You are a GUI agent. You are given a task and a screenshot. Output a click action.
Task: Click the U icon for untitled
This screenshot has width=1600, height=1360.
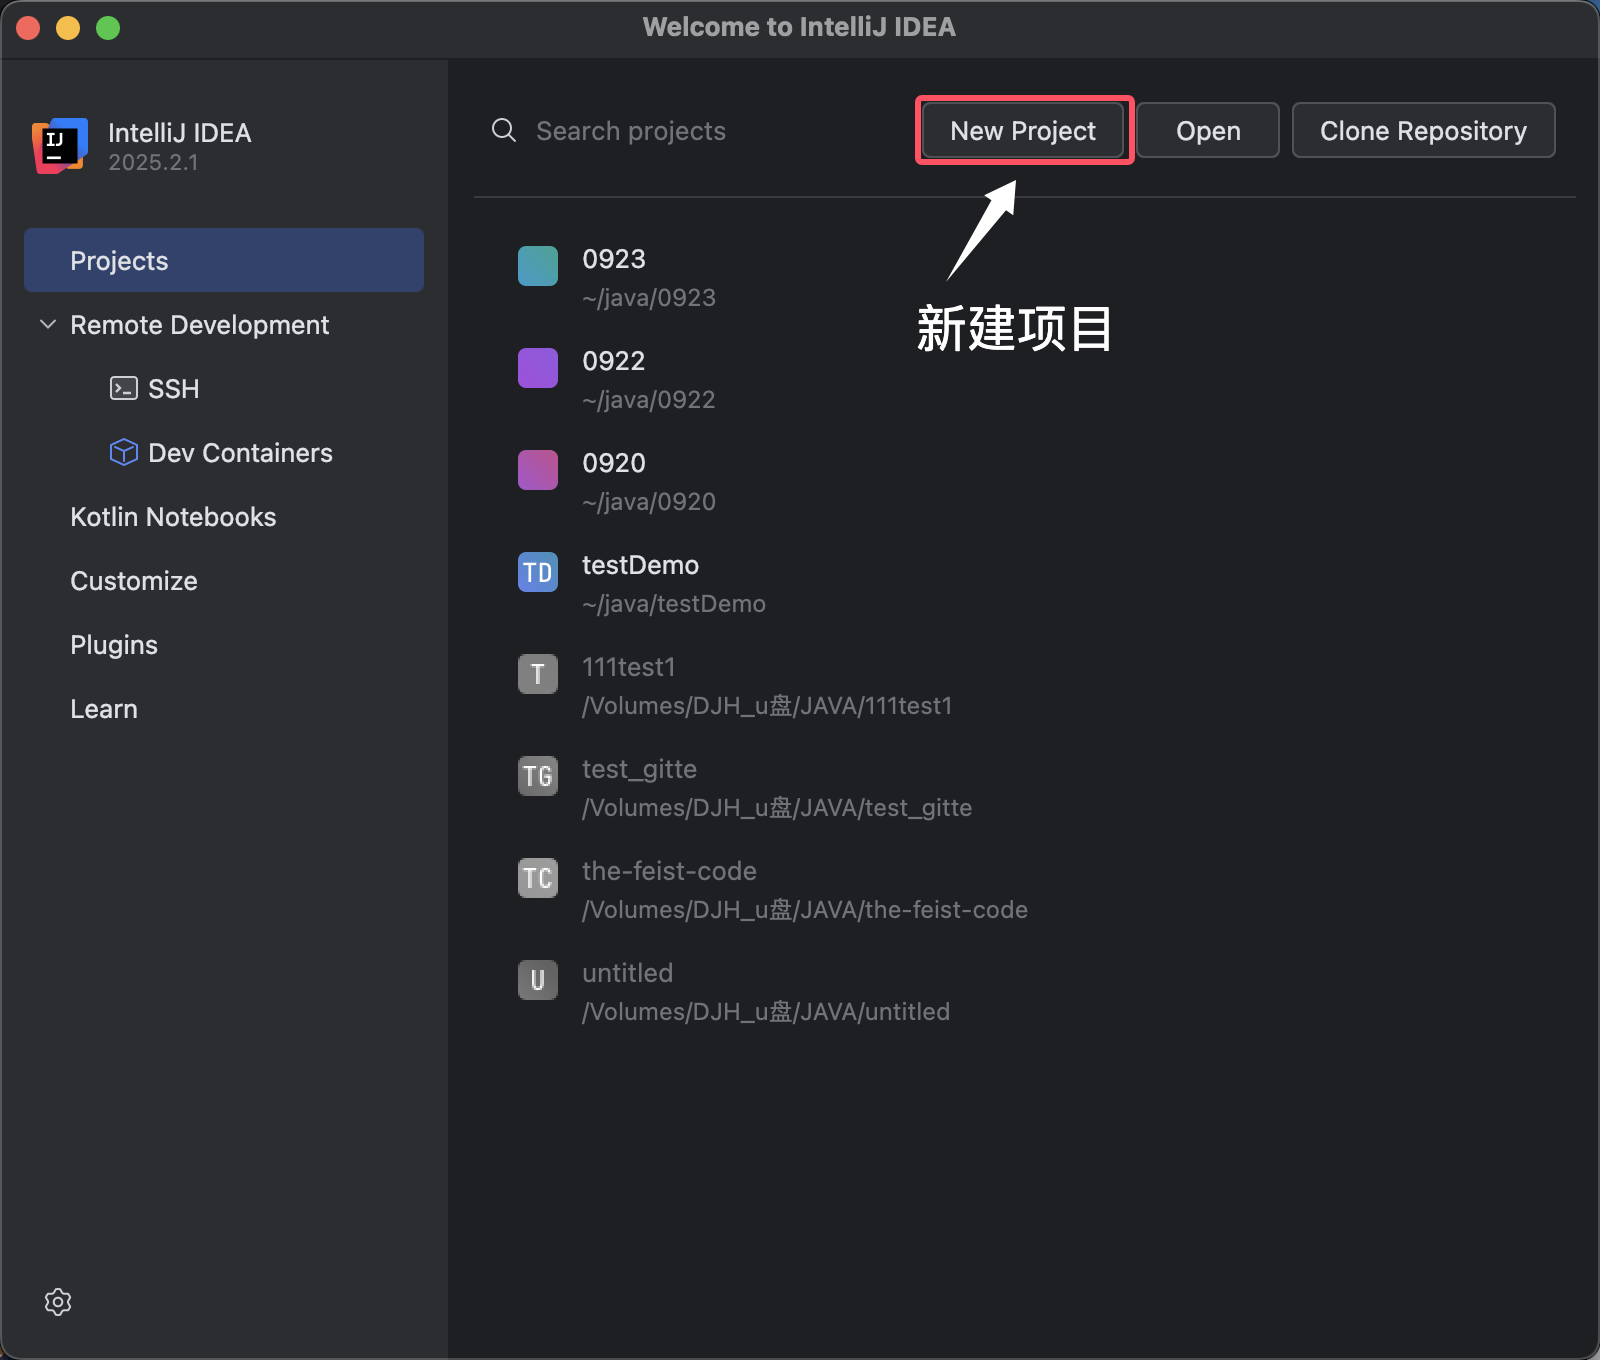coord(538,980)
